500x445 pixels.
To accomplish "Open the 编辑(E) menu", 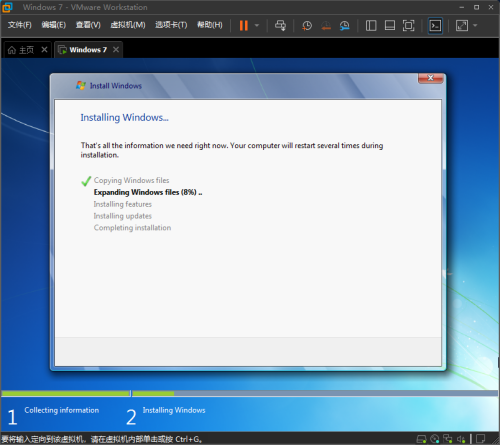I will click(54, 25).
